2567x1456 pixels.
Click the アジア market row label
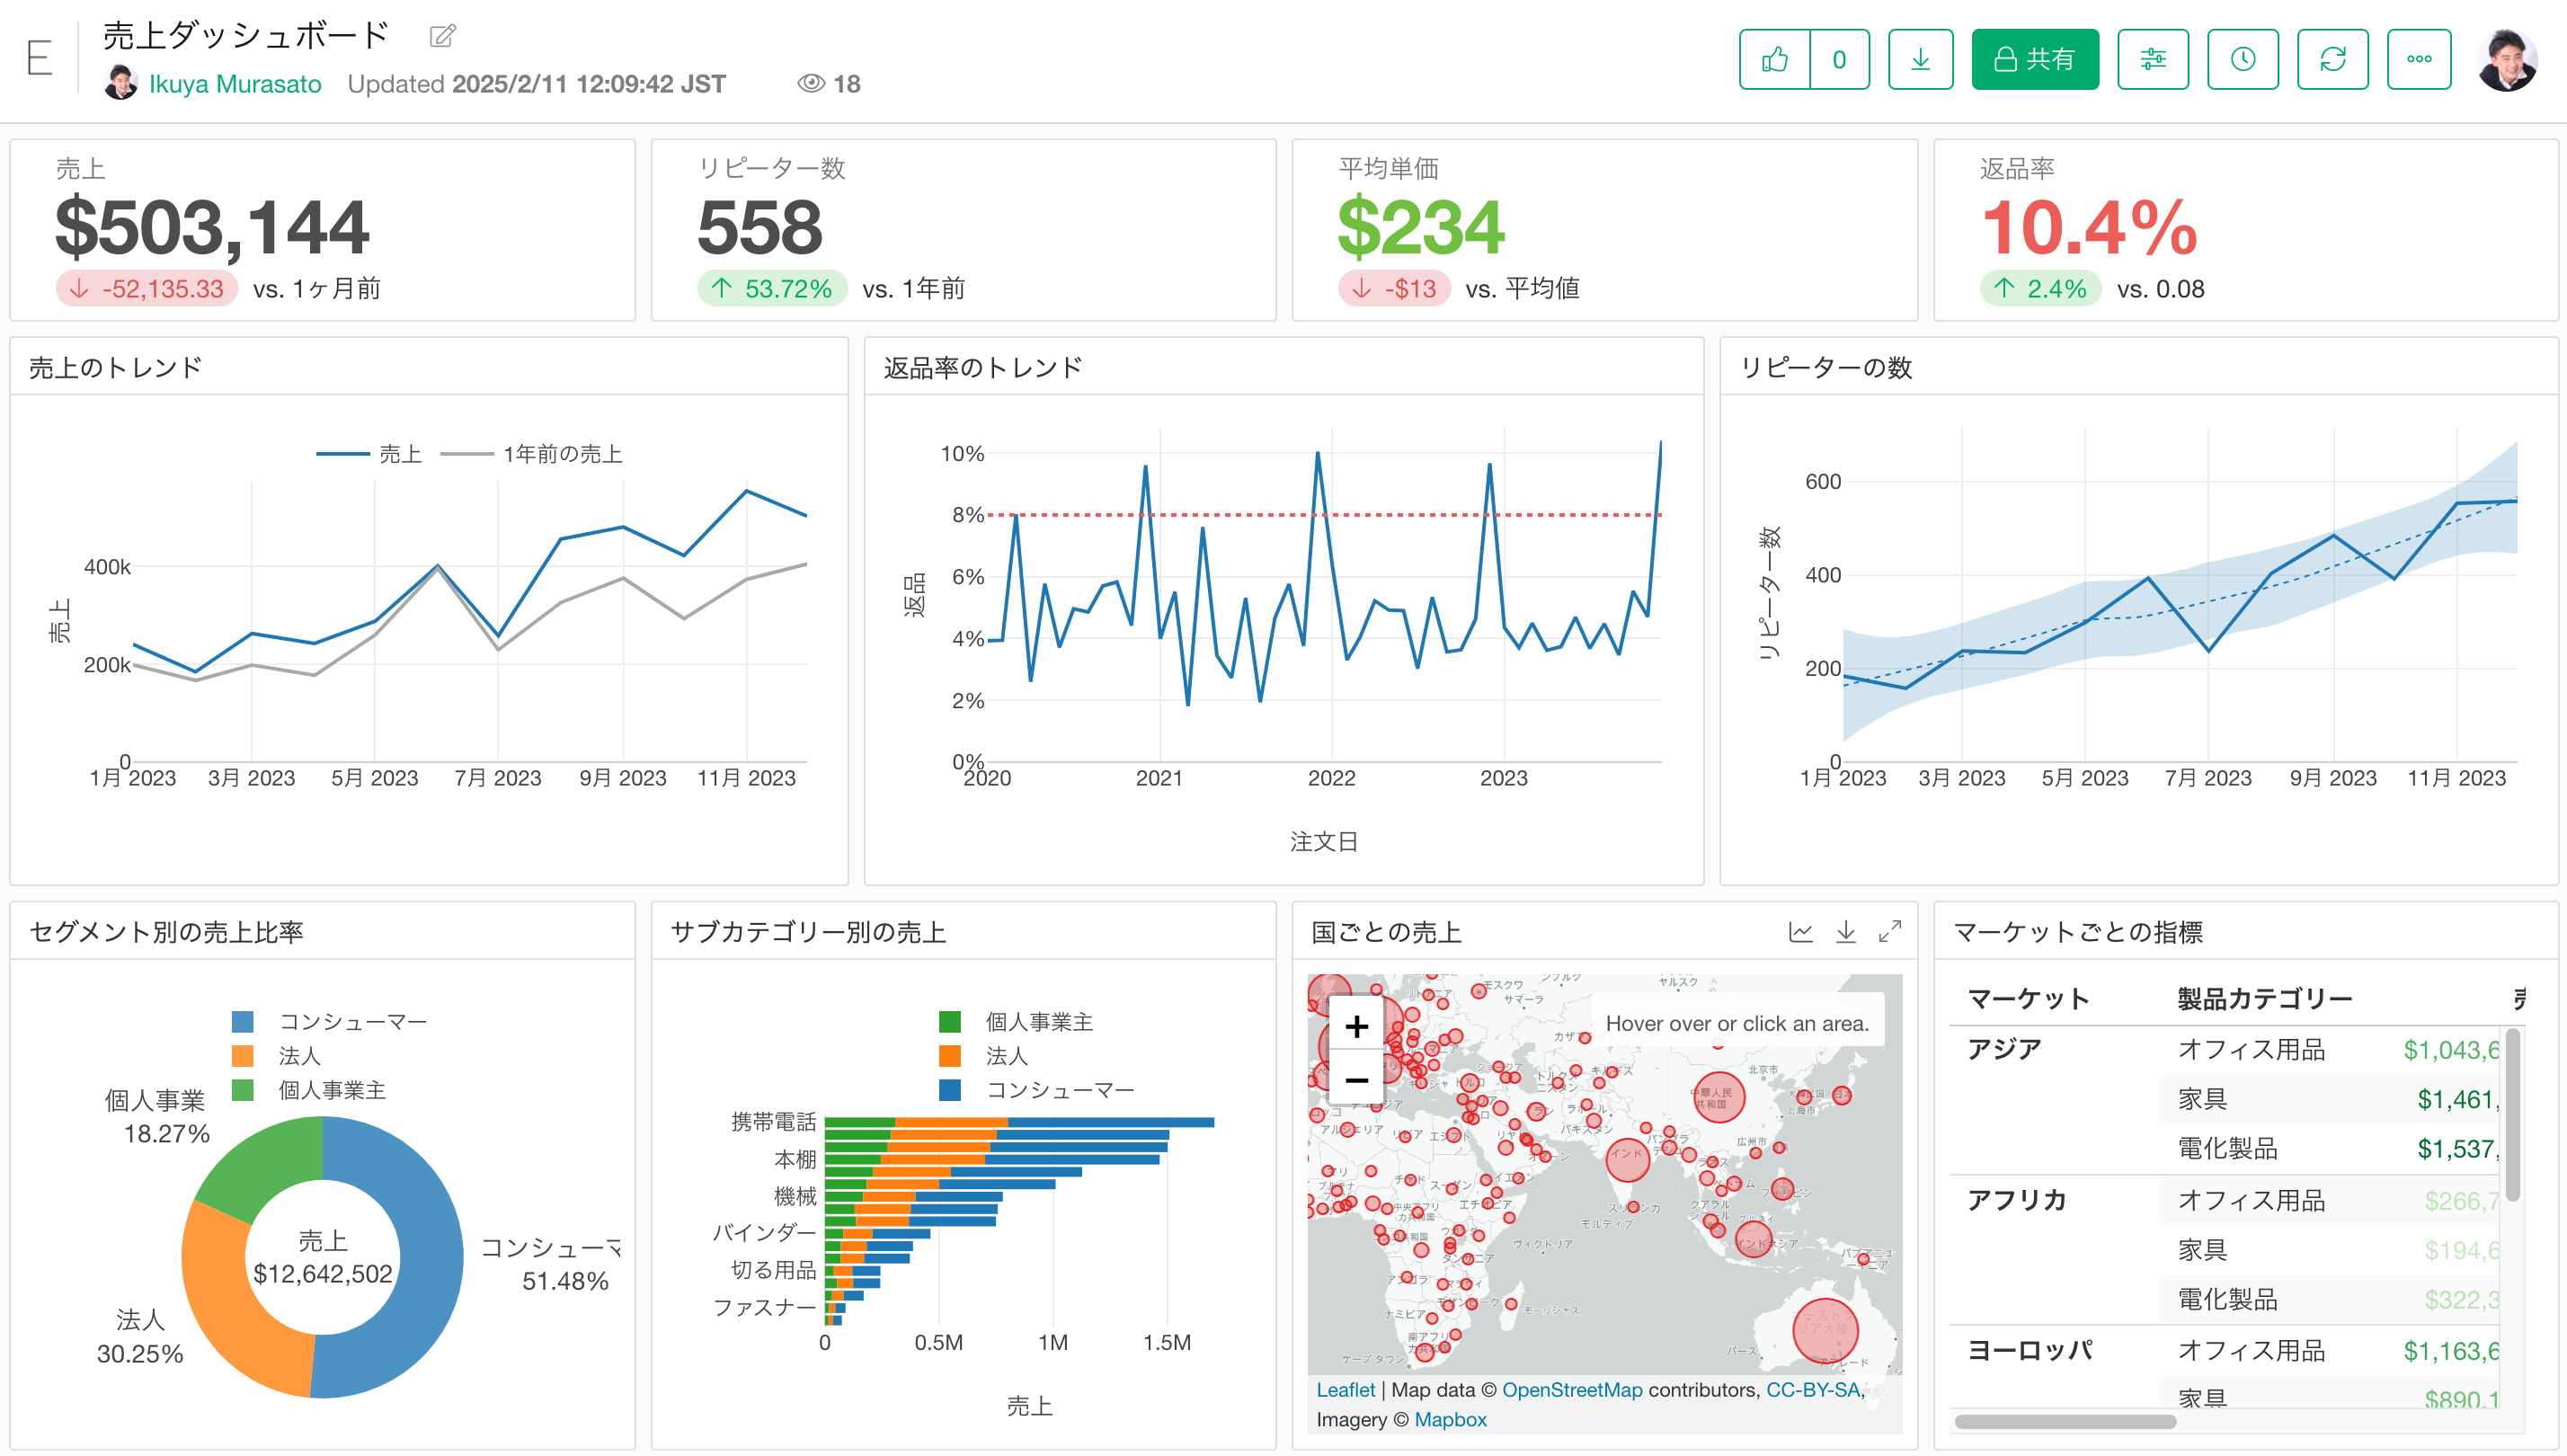(x=2004, y=1049)
